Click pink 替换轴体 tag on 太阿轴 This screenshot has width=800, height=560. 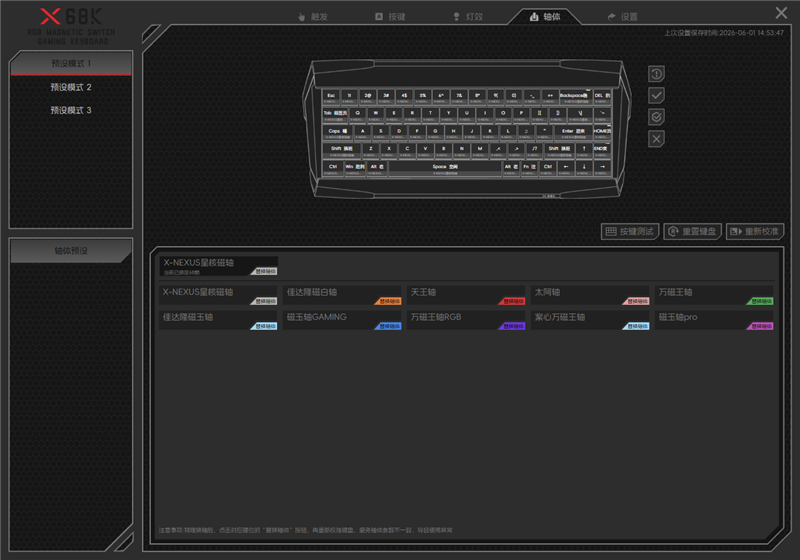click(x=636, y=301)
